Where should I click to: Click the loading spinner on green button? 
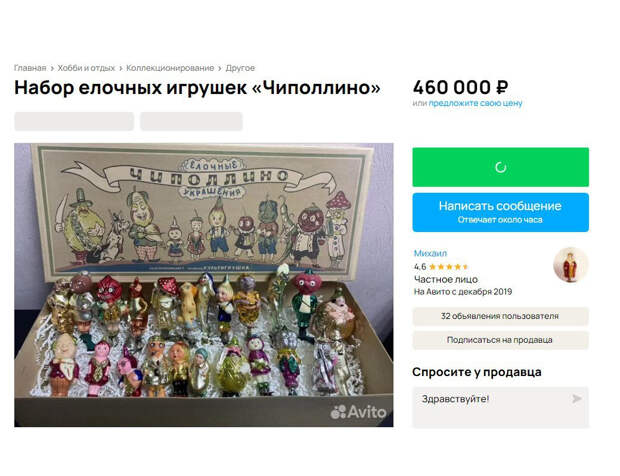tap(501, 168)
